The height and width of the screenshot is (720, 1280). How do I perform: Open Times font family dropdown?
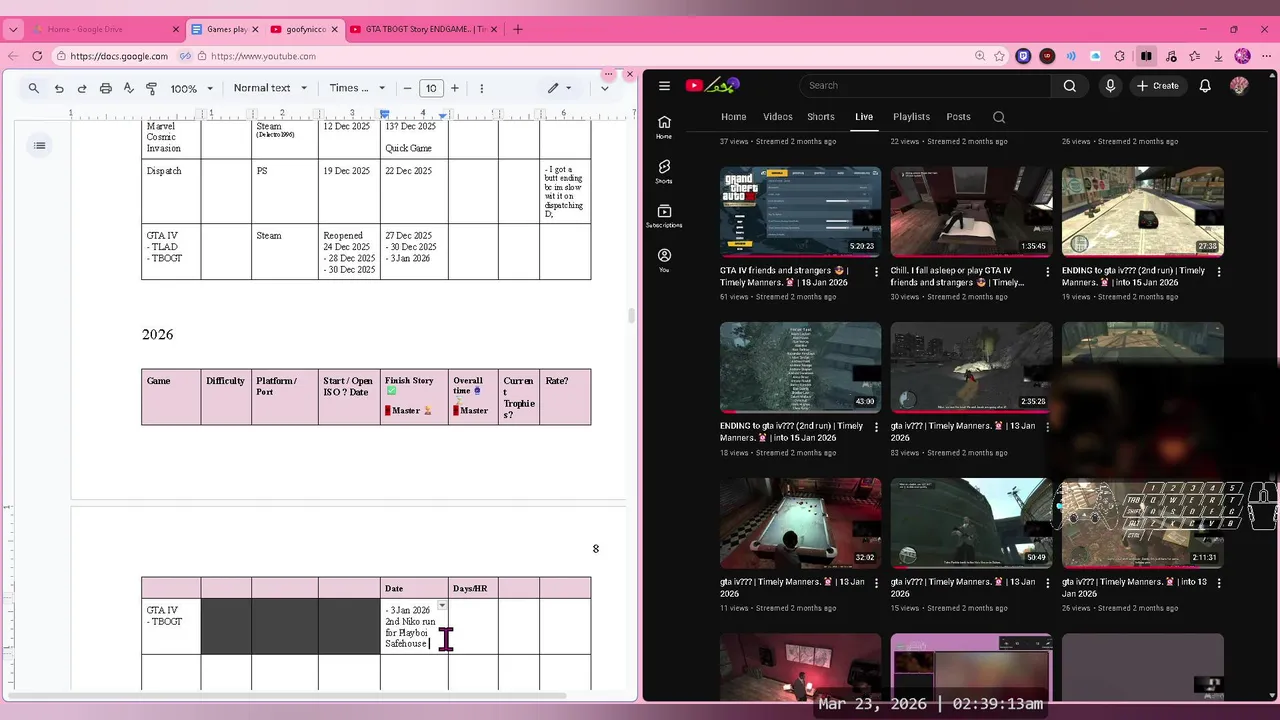click(x=355, y=88)
